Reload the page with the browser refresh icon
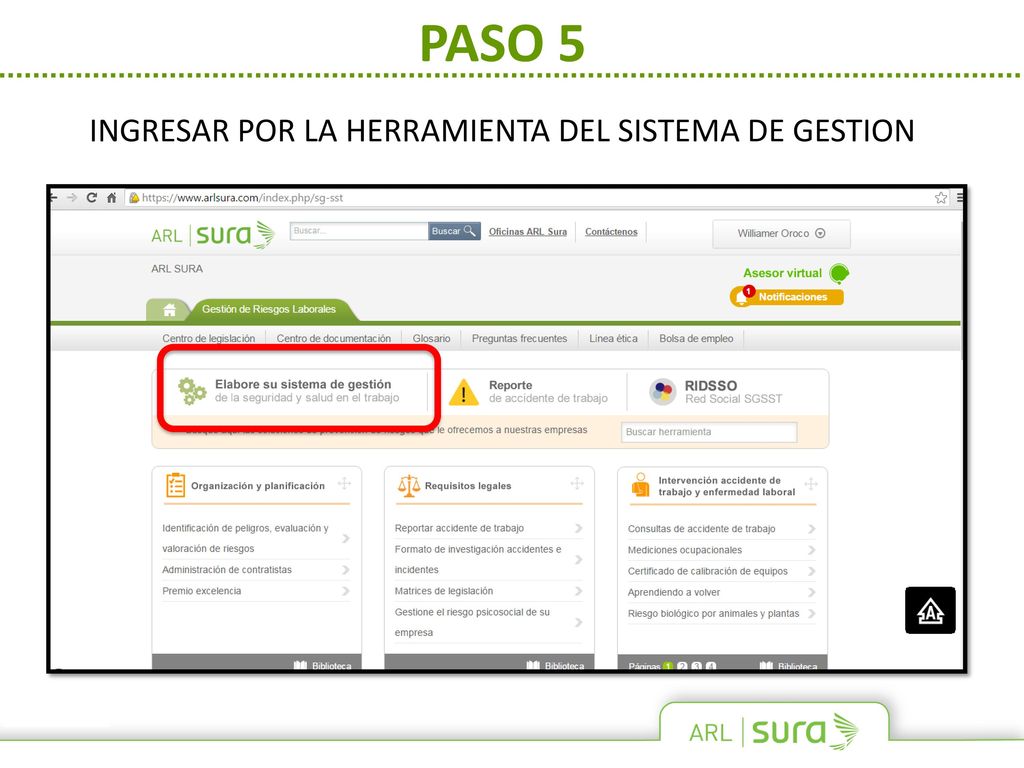1024x768 pixels. click(91, 197)
